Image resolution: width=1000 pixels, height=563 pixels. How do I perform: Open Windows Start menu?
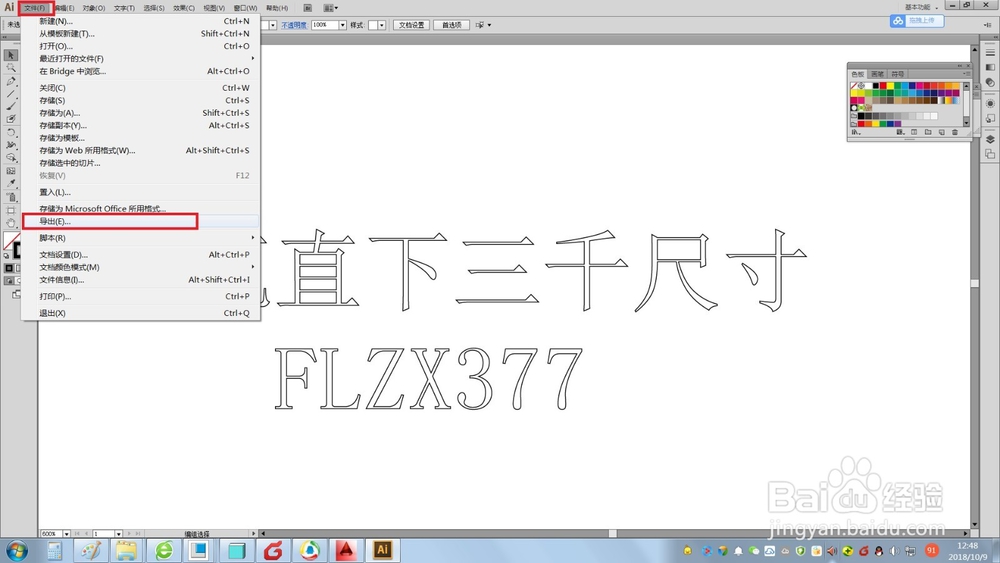coord(17,550)
